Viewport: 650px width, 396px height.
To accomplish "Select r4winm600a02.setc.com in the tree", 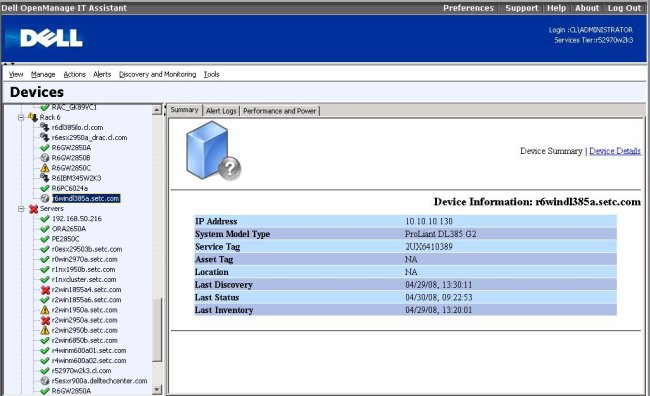I will 89,361.
